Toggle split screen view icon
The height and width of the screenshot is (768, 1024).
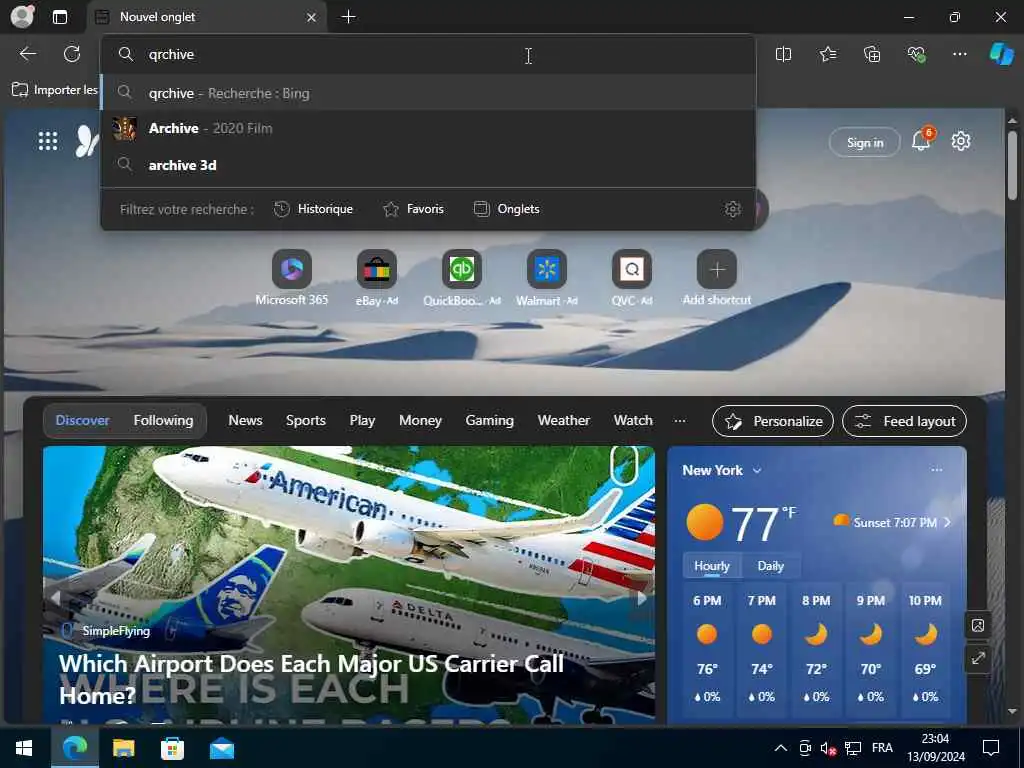click(x=783, y=54)
